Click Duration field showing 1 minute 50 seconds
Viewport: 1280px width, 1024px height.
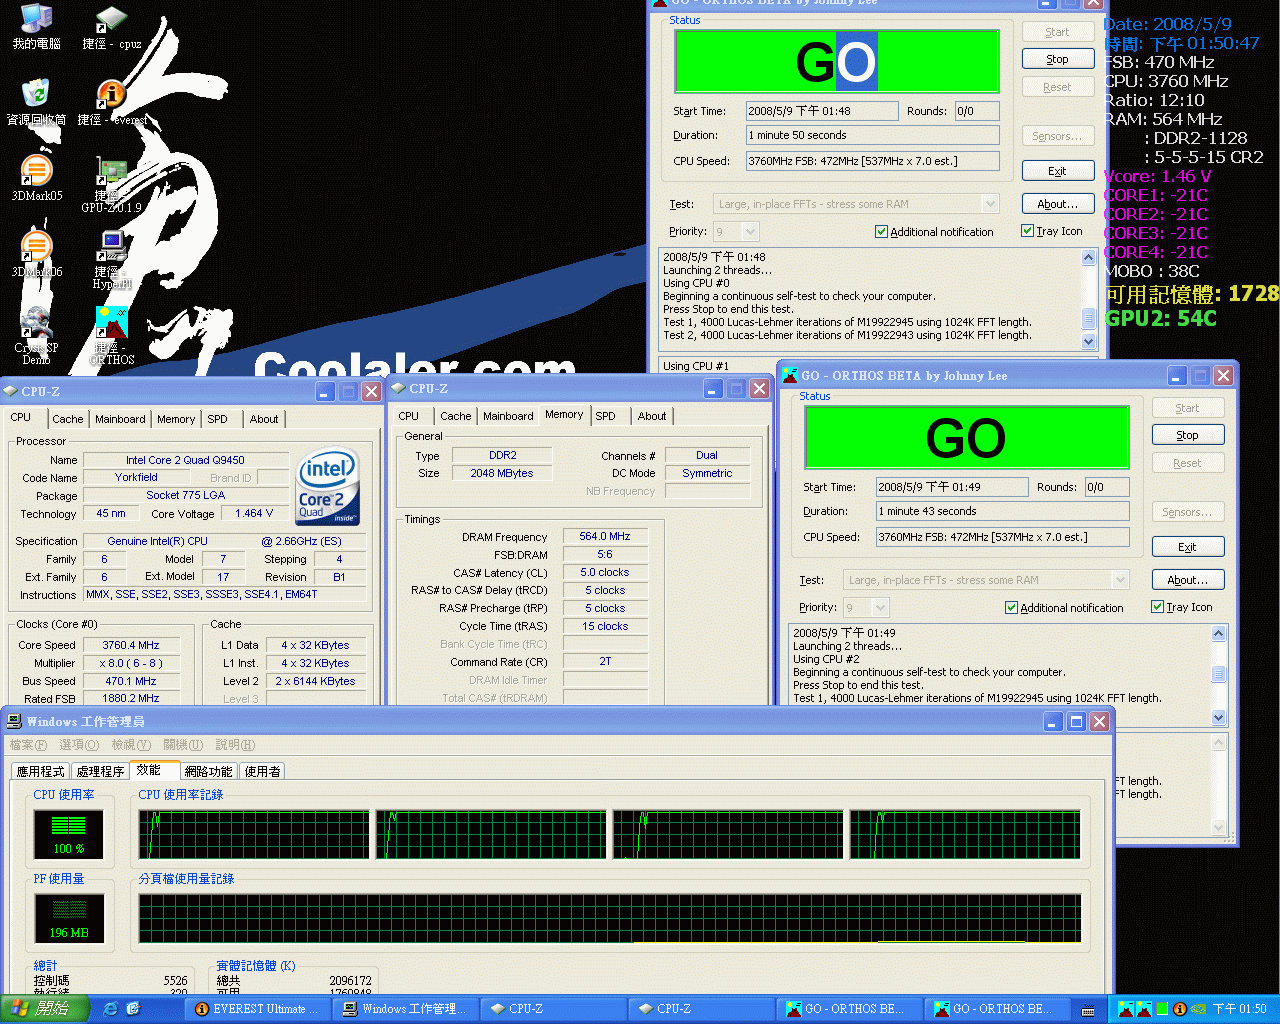click(873, 135)
